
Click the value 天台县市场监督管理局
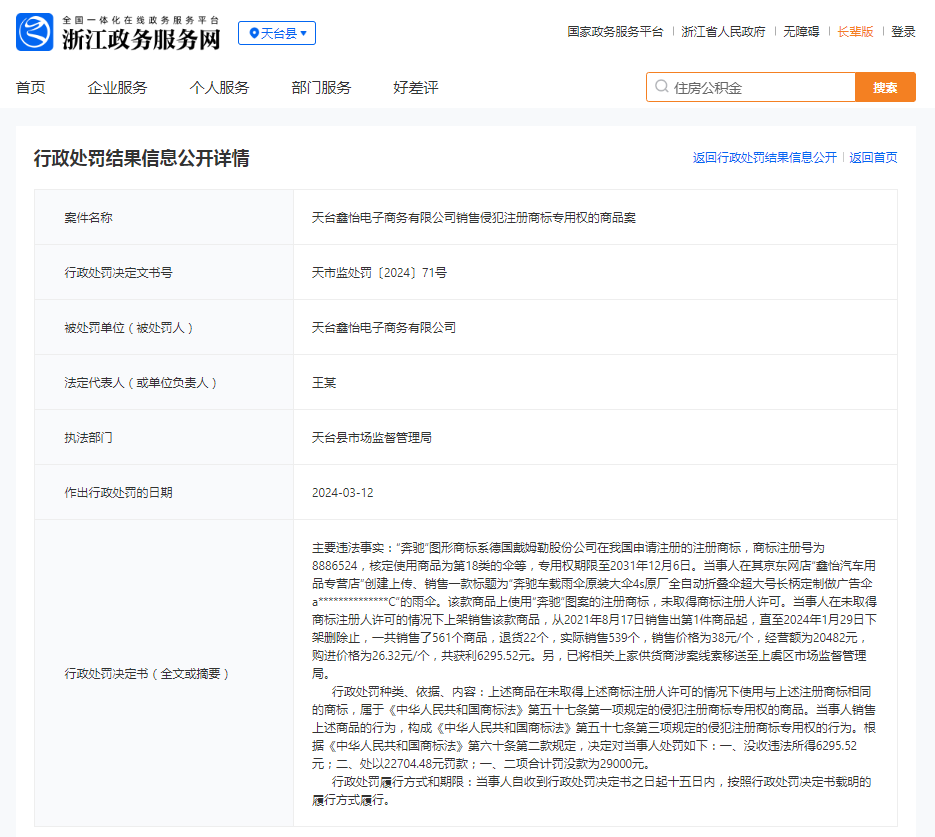pos(371,438)
